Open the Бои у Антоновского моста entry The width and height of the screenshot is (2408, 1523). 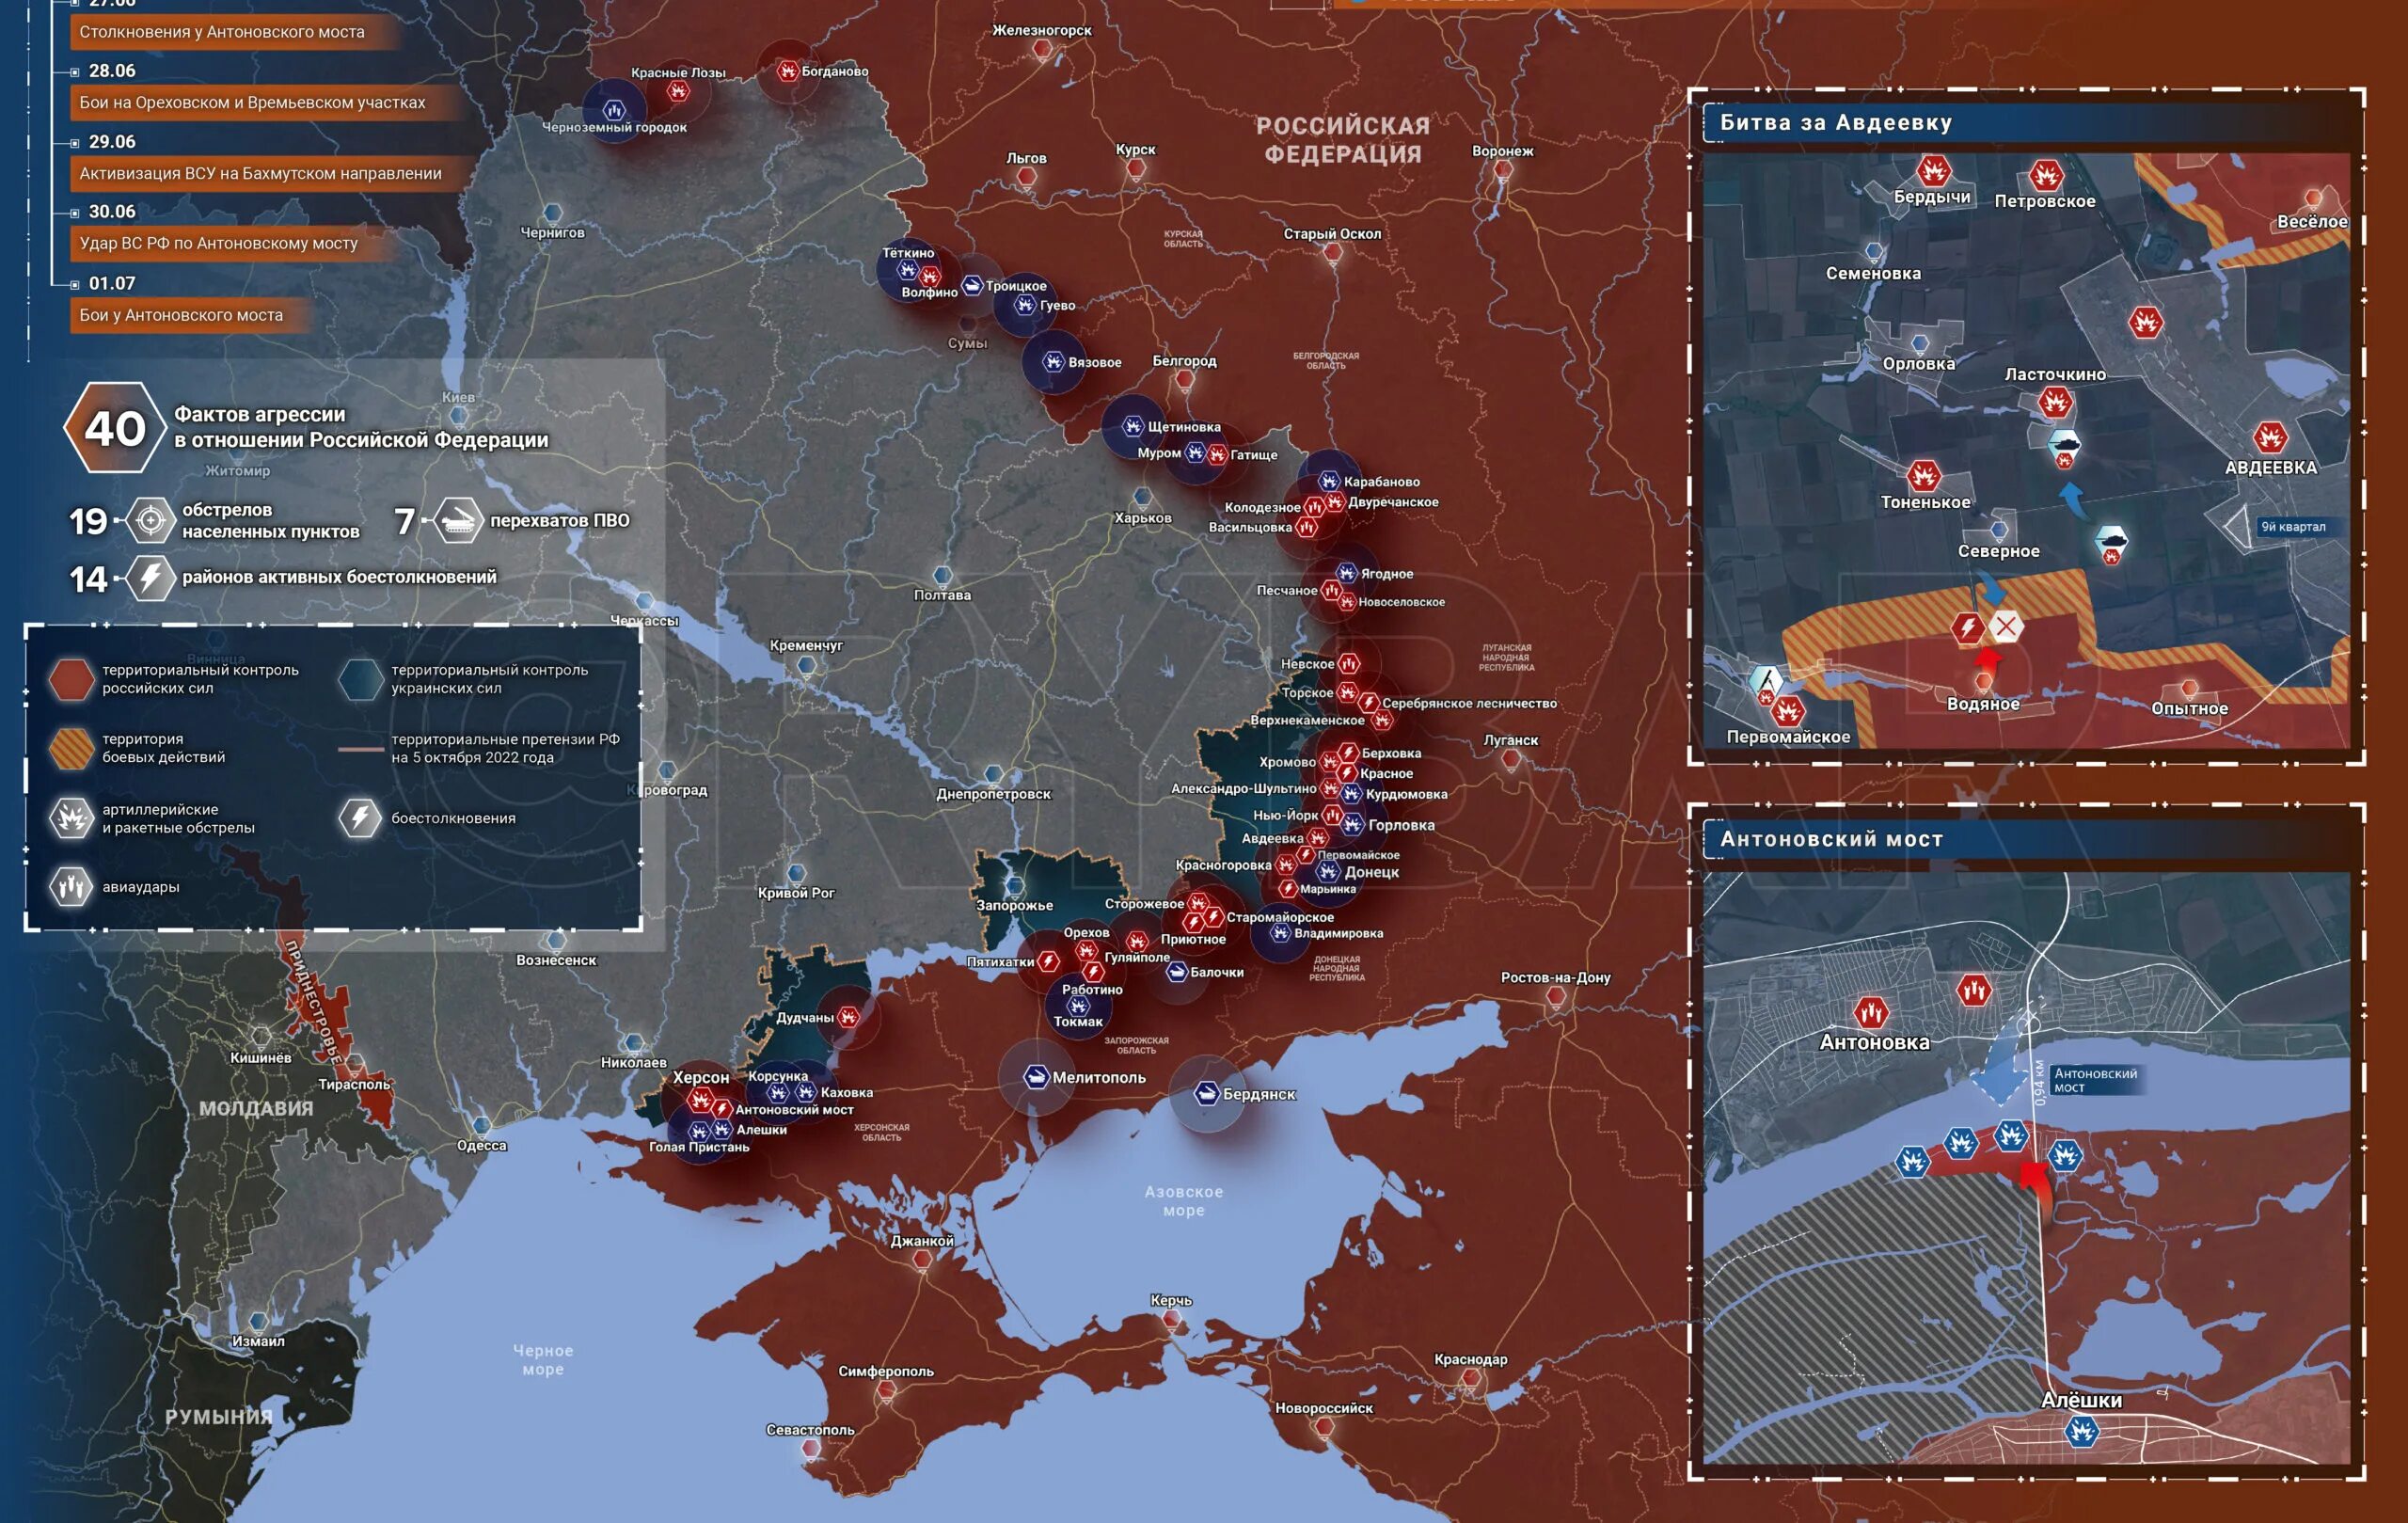click(x=194, y=315)
